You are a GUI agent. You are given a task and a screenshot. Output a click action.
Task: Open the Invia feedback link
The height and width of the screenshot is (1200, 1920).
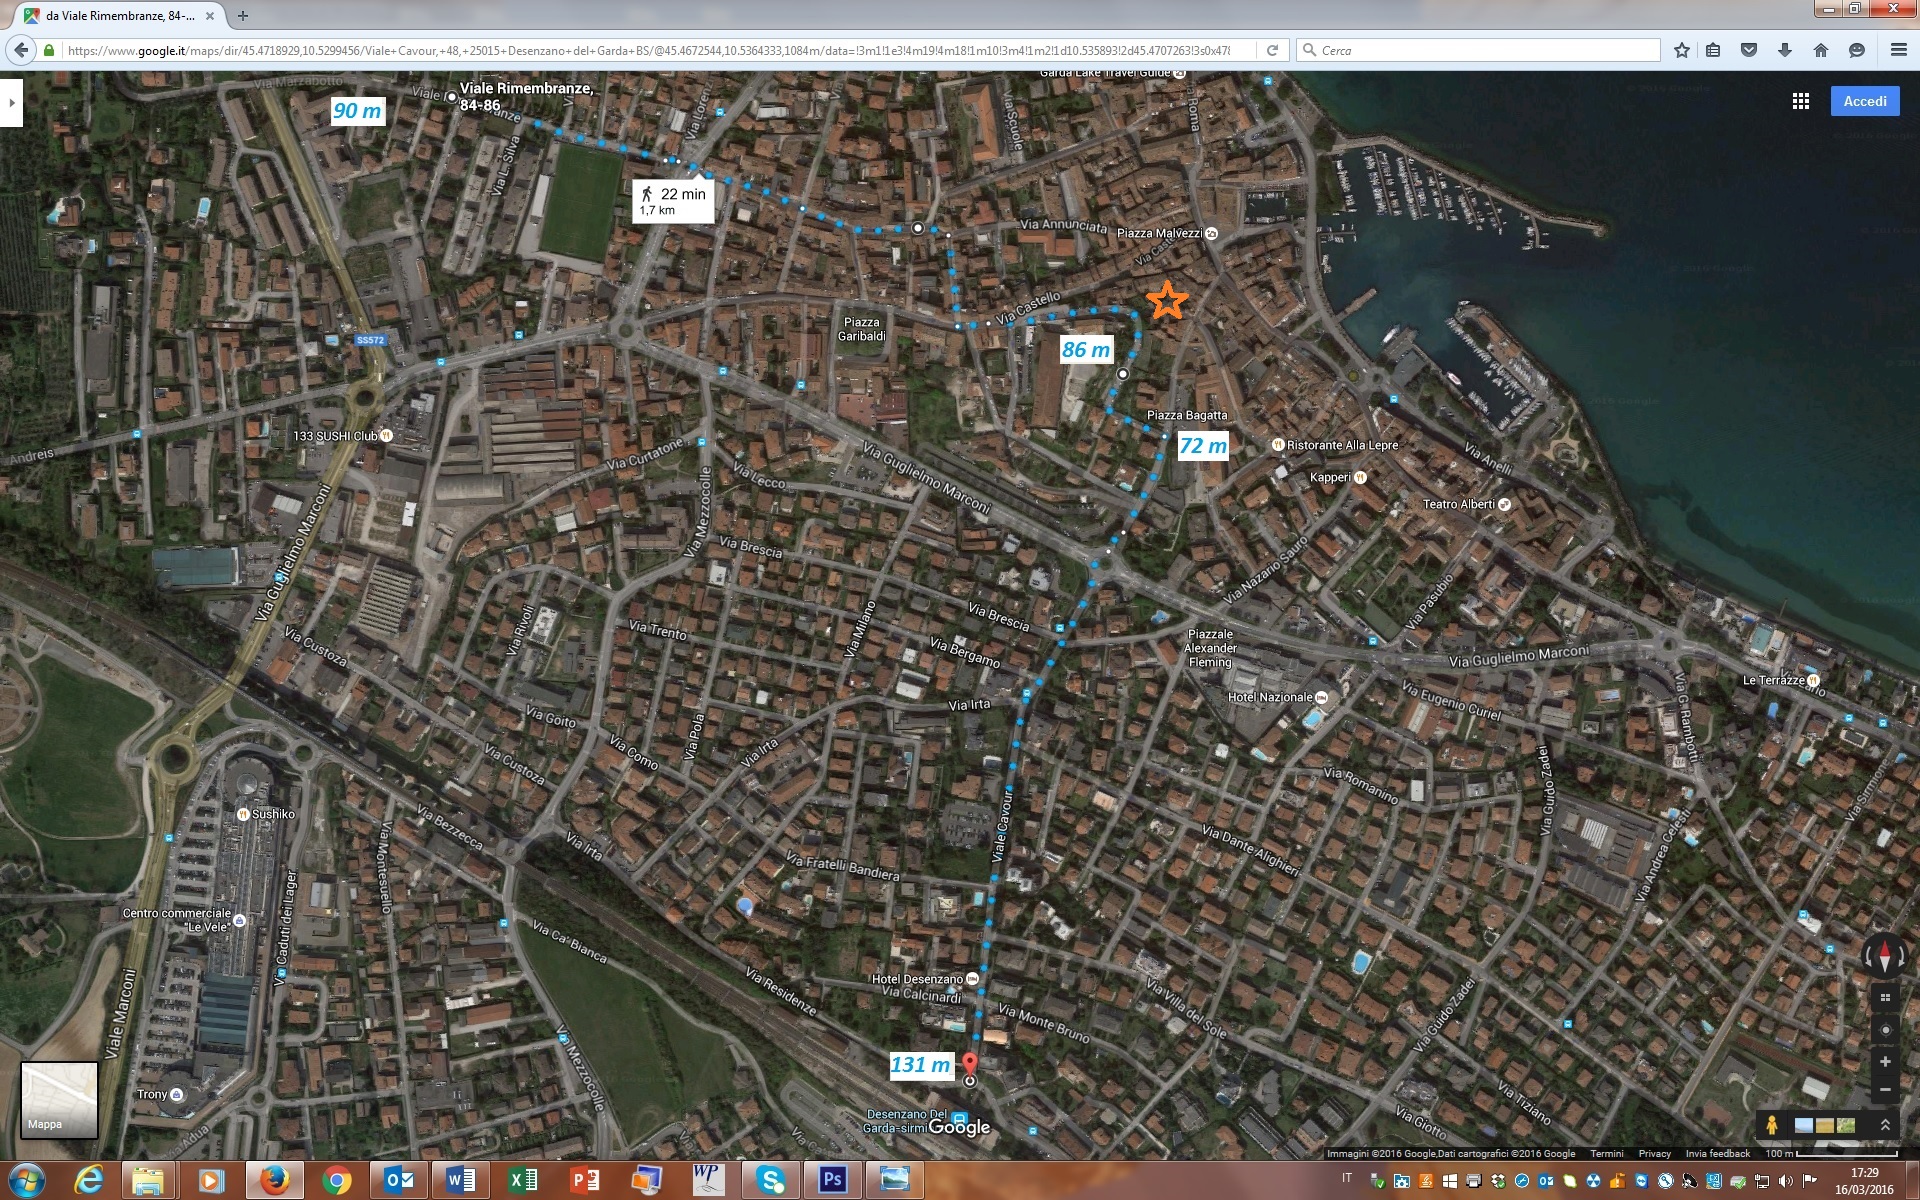click(1717, 1153)
